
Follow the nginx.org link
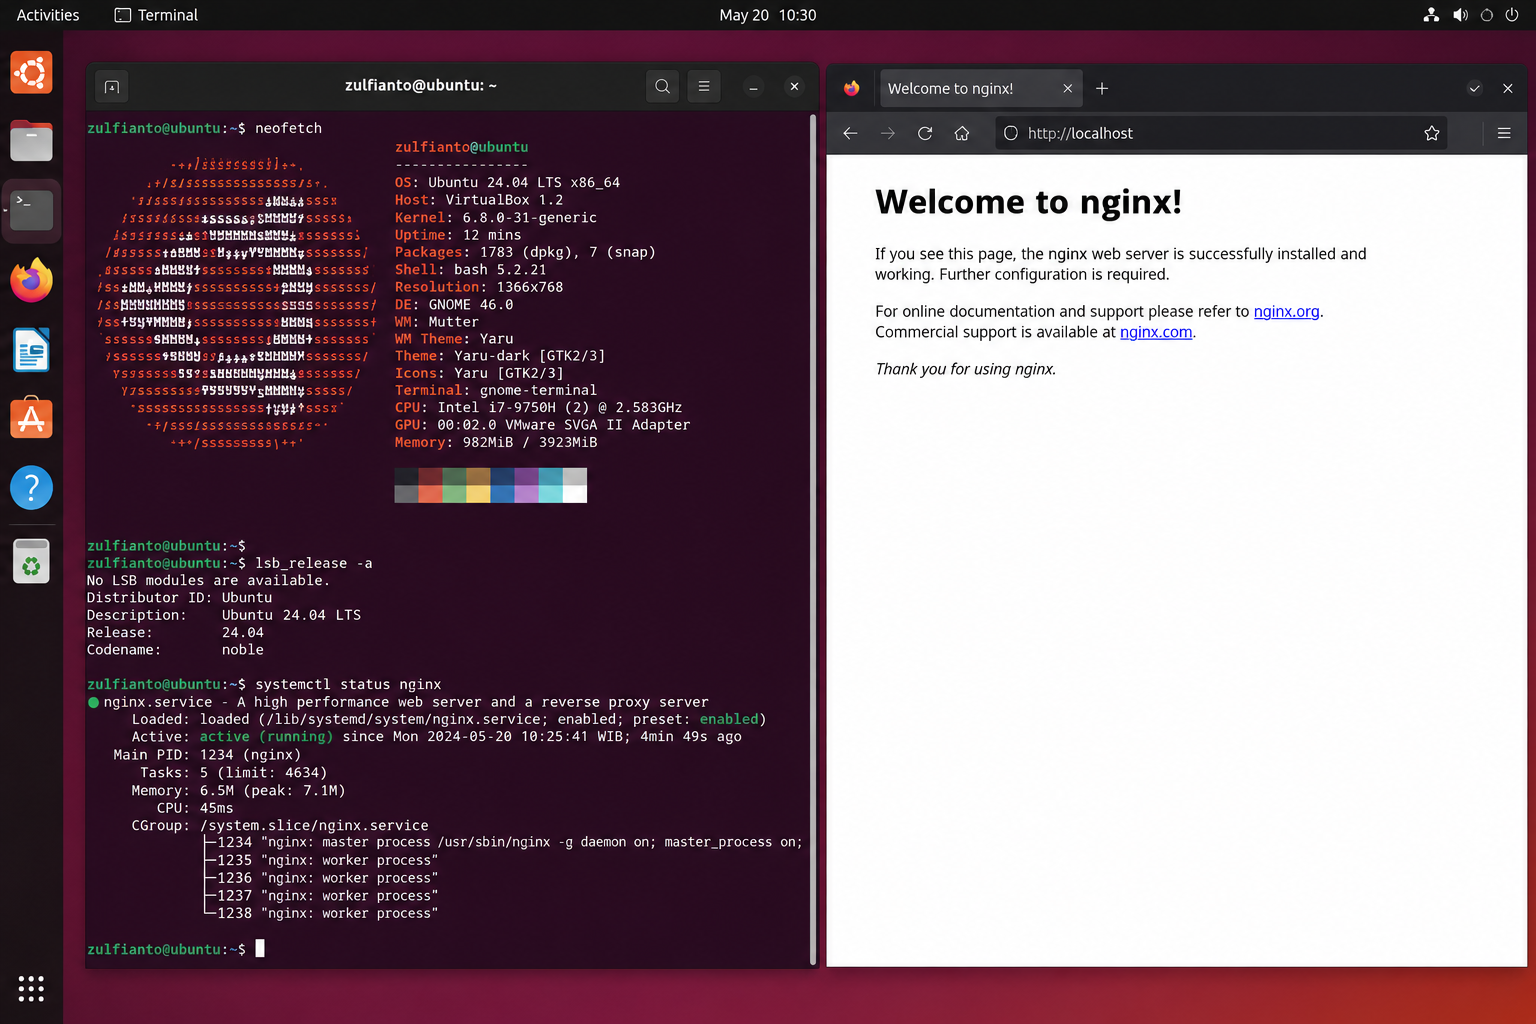click(1286, 311)
